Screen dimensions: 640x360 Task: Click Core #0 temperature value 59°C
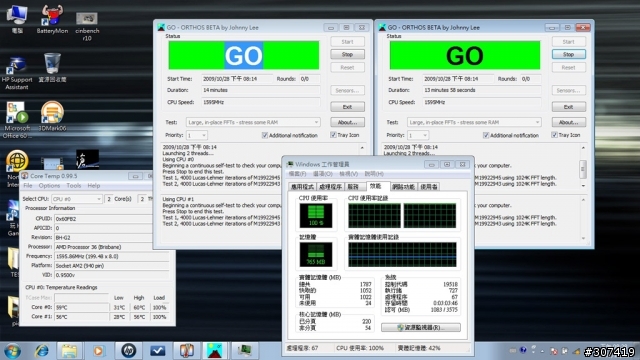tap(82, 307)
